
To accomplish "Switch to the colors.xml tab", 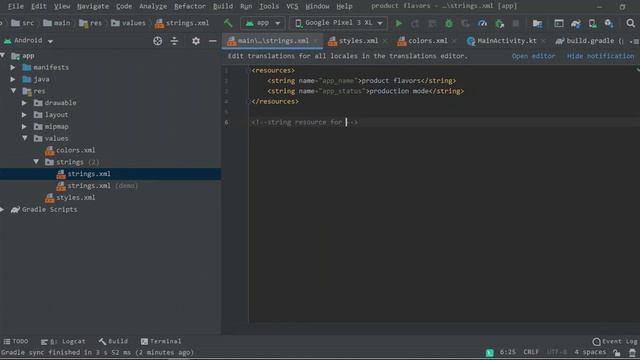I will pyautogui.click(x=427, y=41).
